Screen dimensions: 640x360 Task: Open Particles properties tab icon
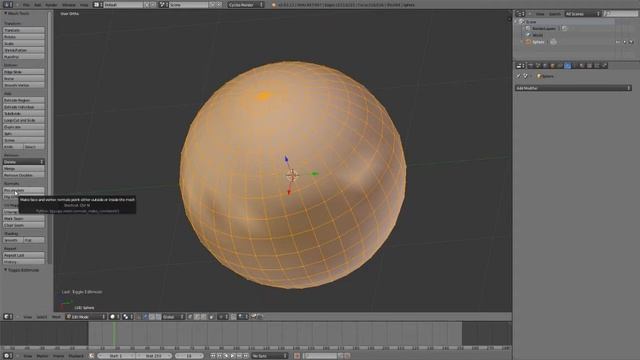[597, 66]
